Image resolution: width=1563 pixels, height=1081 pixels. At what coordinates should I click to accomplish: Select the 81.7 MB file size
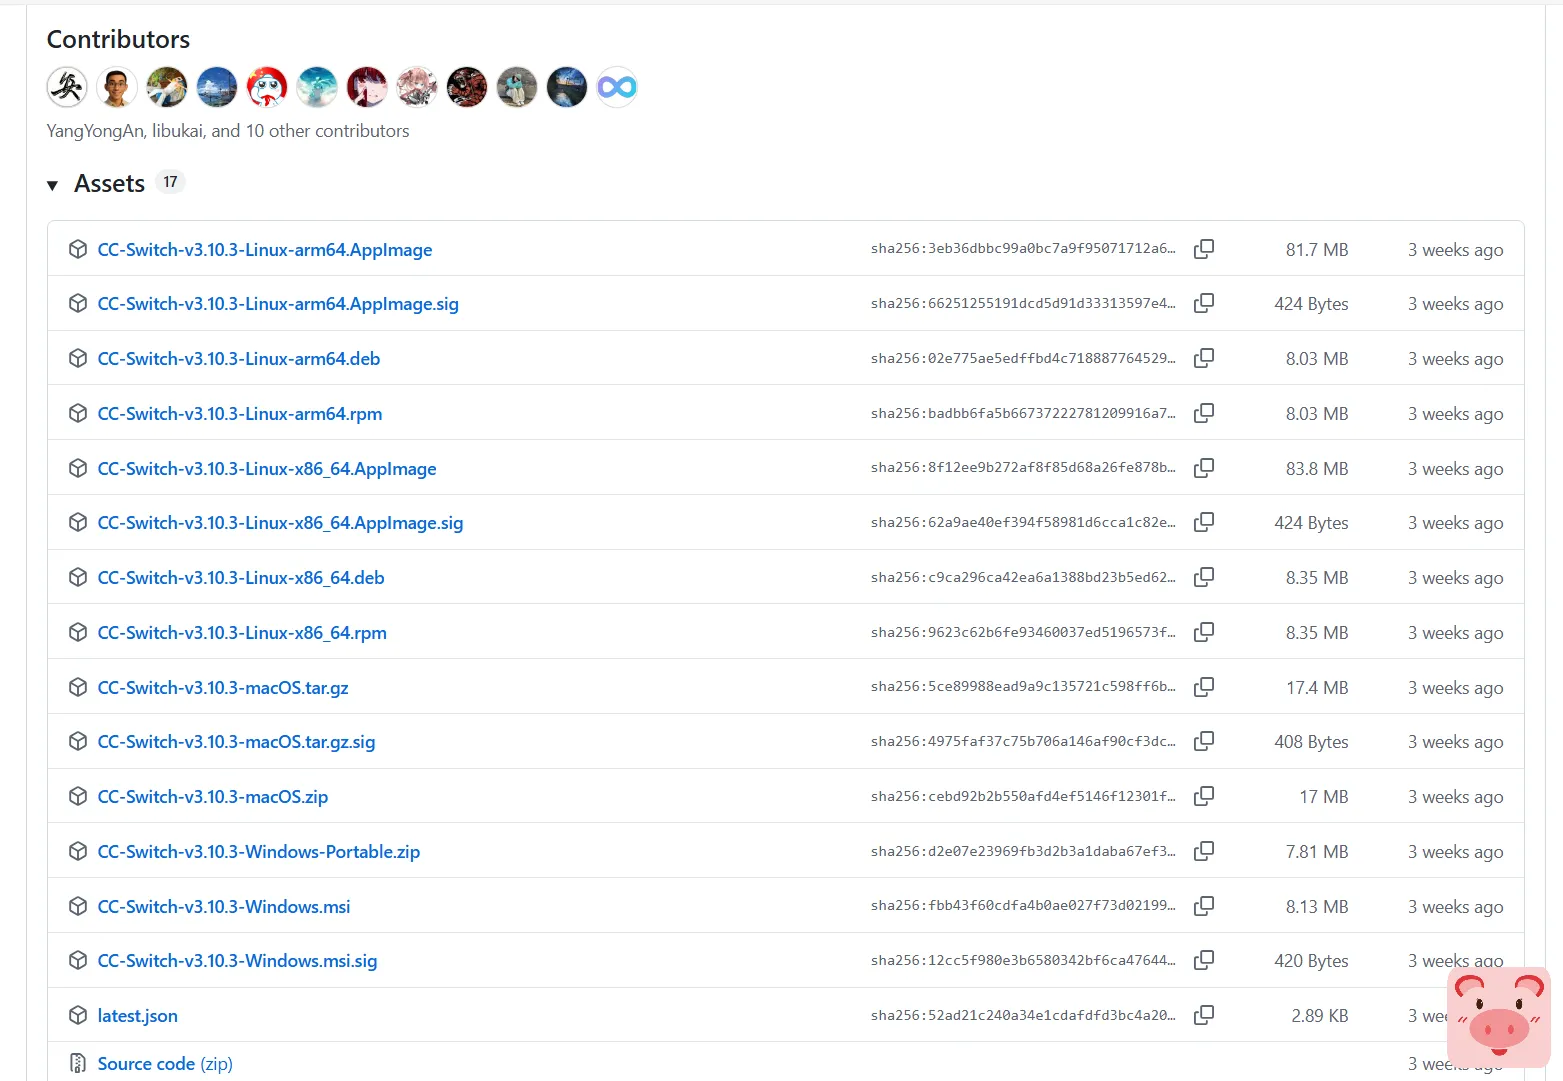(x=1317, y=250)
